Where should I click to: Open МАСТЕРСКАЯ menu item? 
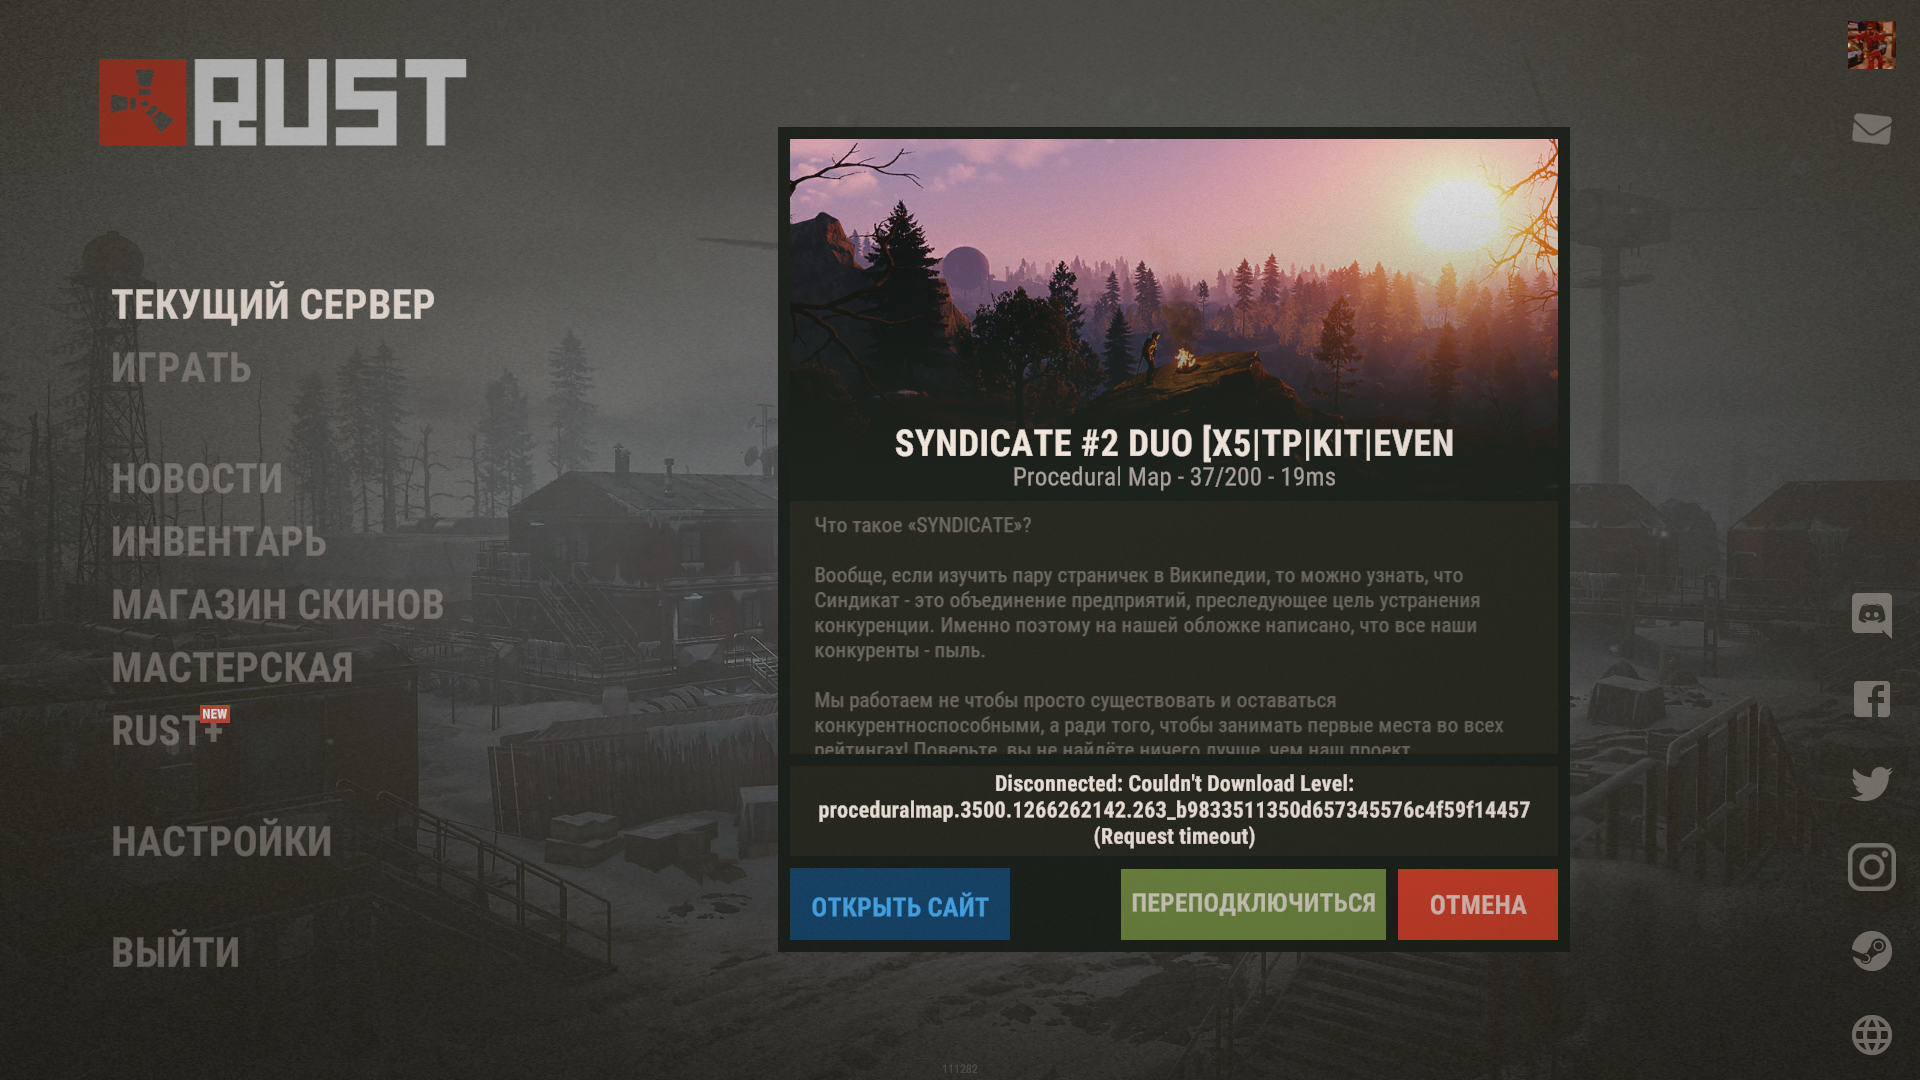pos(232,668)
